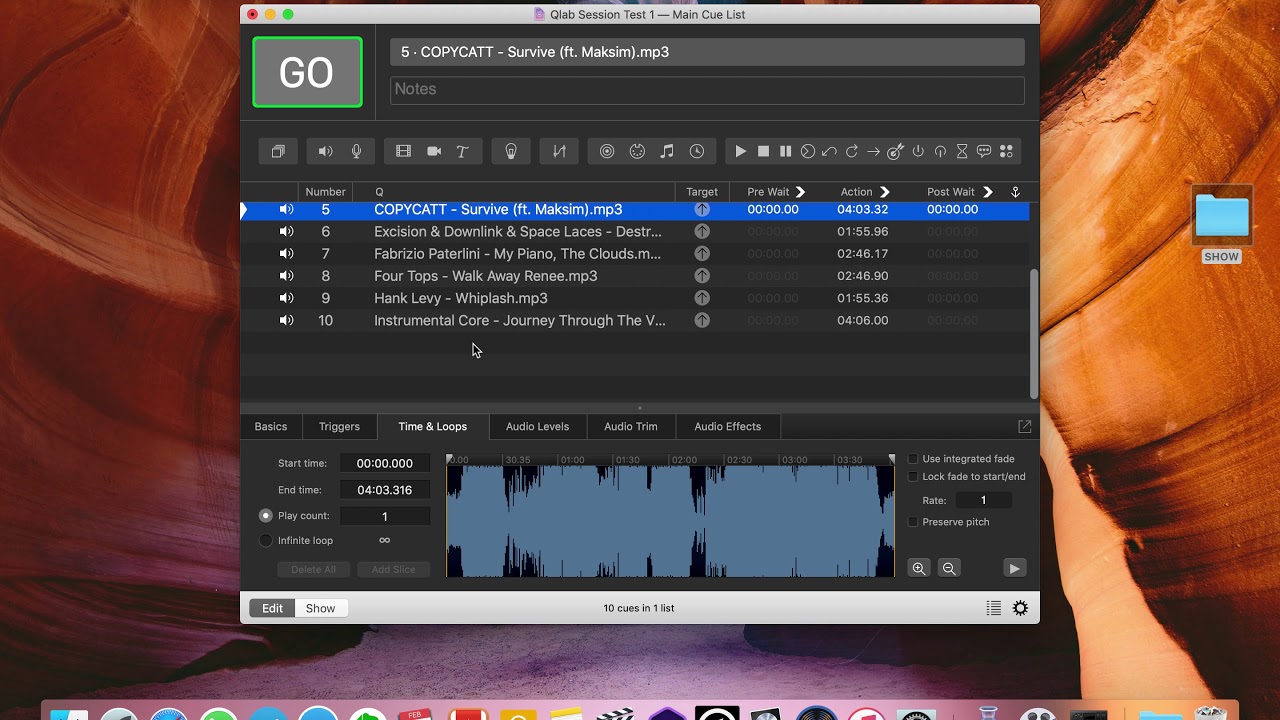This screenshot has height=720, width=1280.
Task: Open the Basics tab
Action: click(270, 426)
